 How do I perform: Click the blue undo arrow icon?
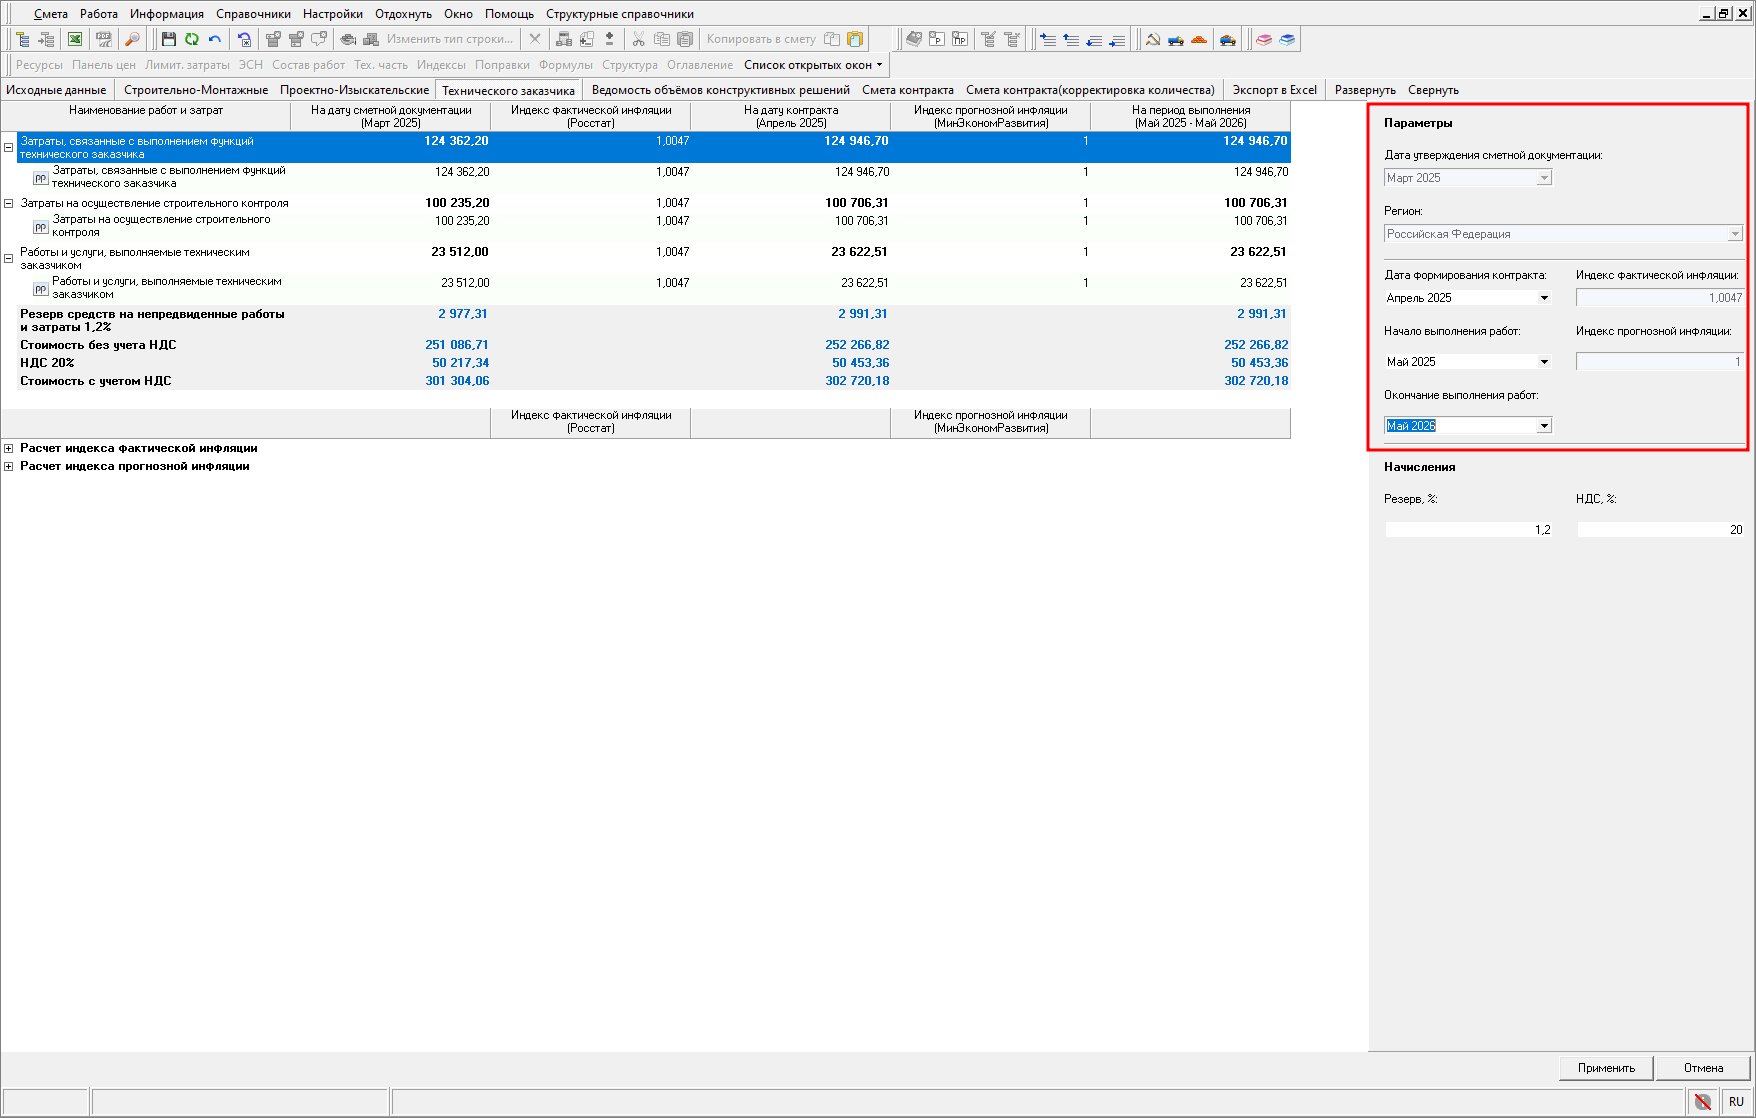(214, 39)
